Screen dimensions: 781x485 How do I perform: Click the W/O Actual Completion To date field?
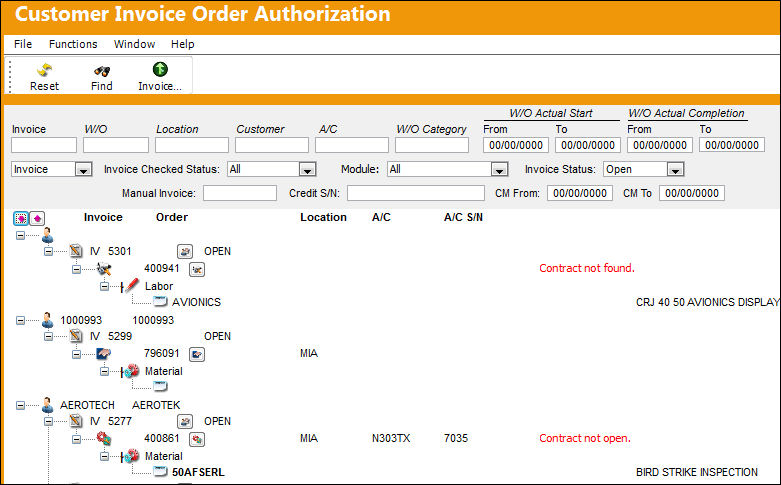click(x=732, y=145)
